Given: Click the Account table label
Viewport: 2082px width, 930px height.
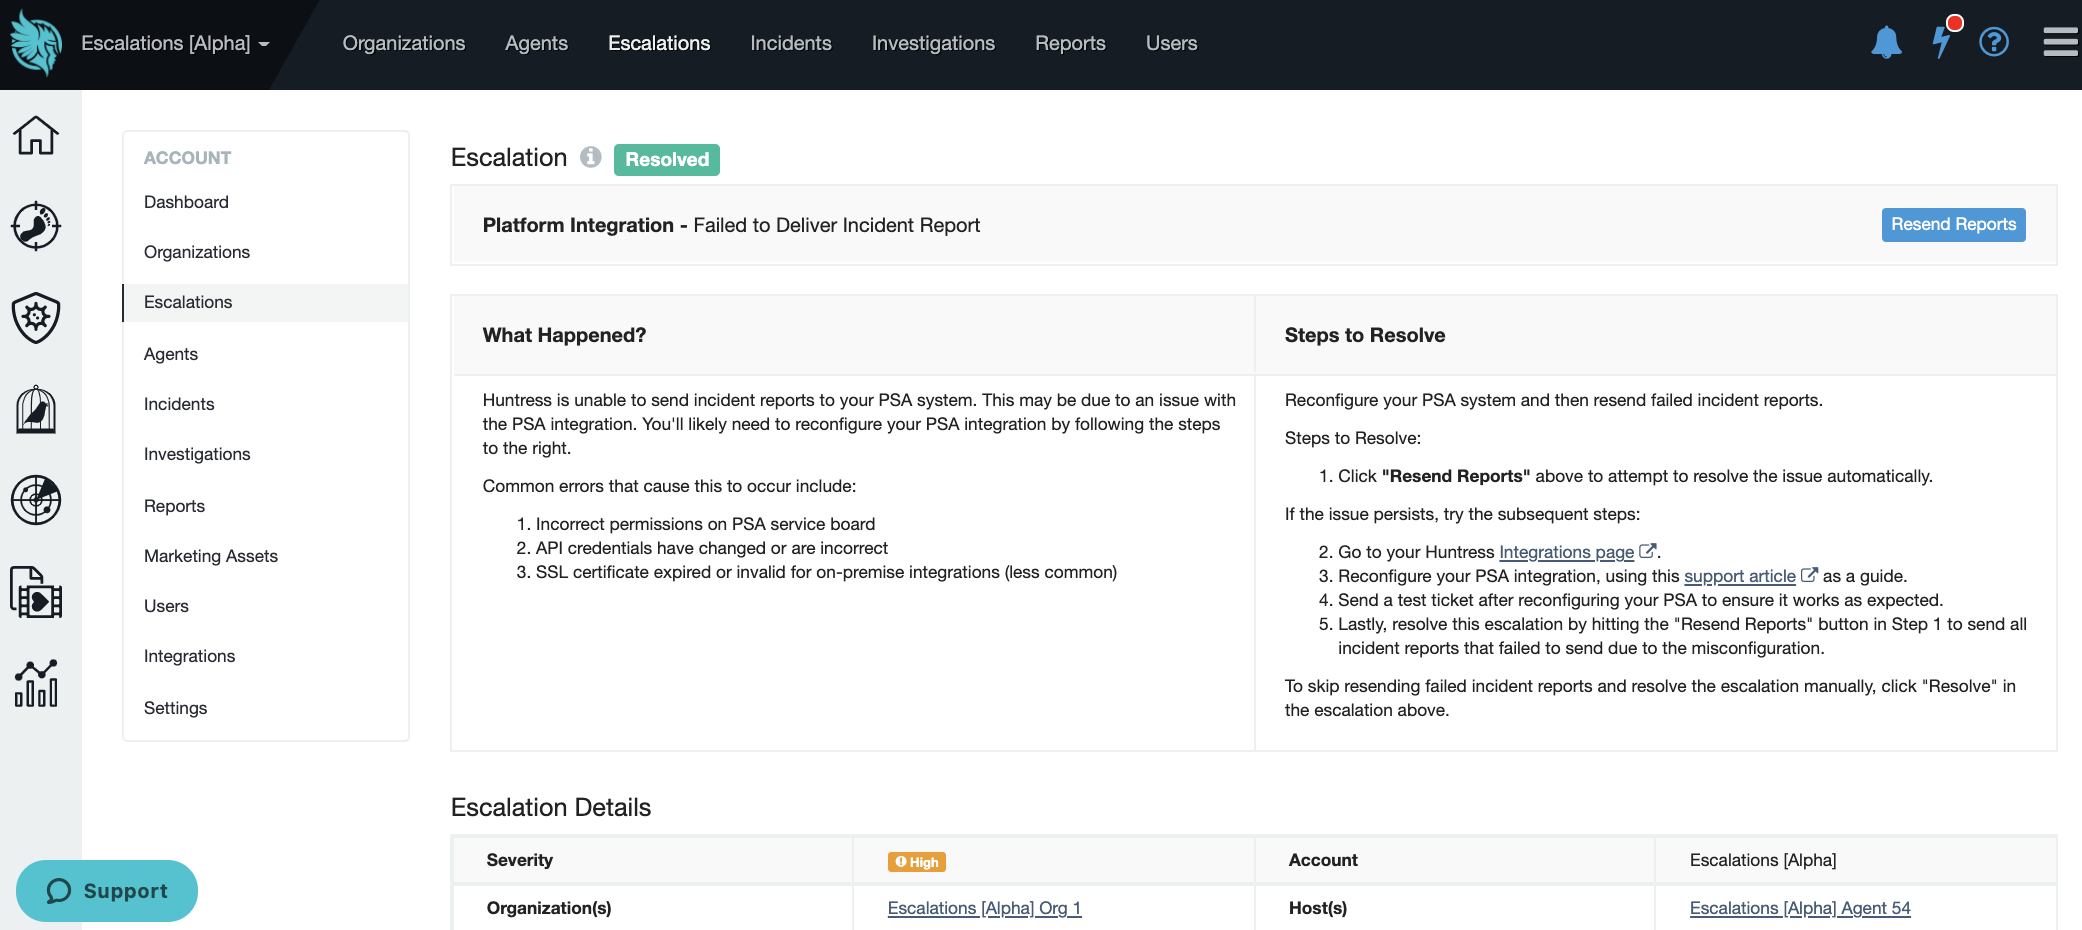Looking at the screenshot, I should coord(1323,860).
